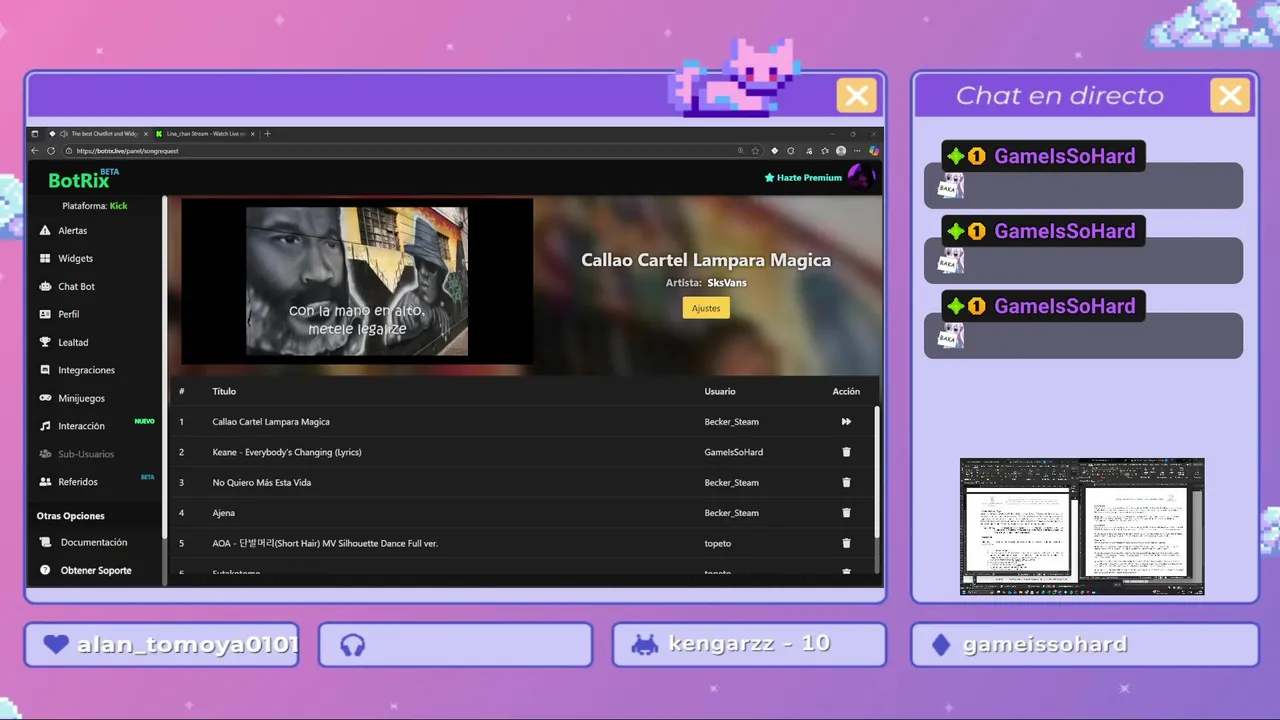Click the song video thumbnail

click(x=357, y=281)
